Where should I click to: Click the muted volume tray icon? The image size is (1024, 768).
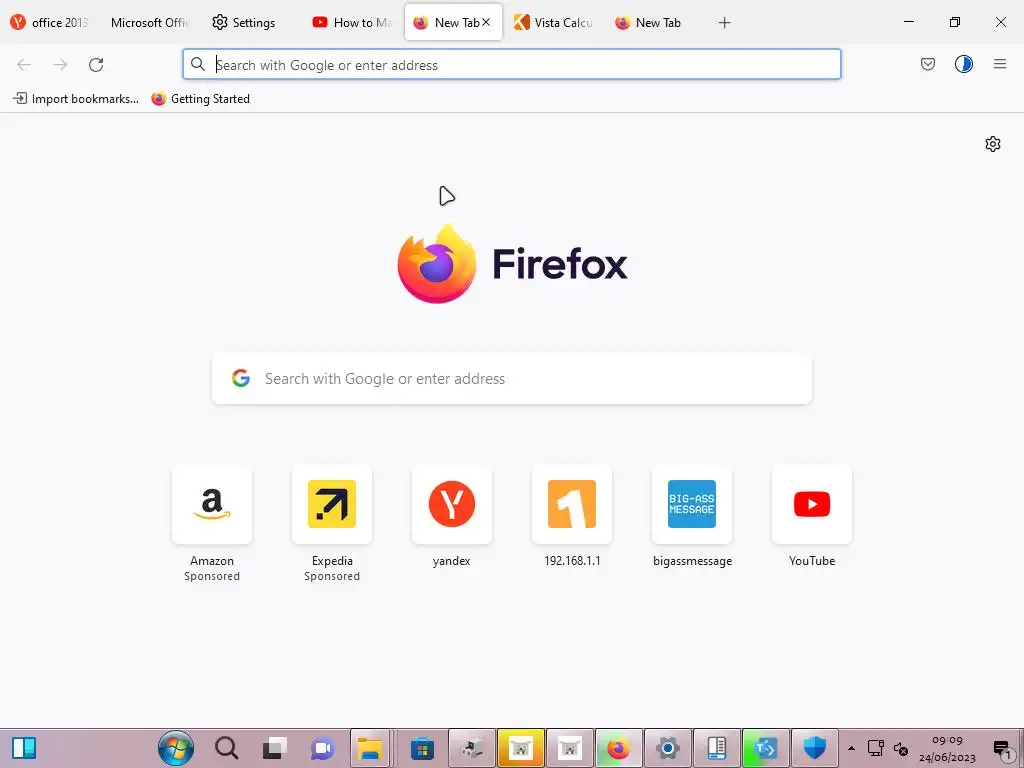[901, 748]
